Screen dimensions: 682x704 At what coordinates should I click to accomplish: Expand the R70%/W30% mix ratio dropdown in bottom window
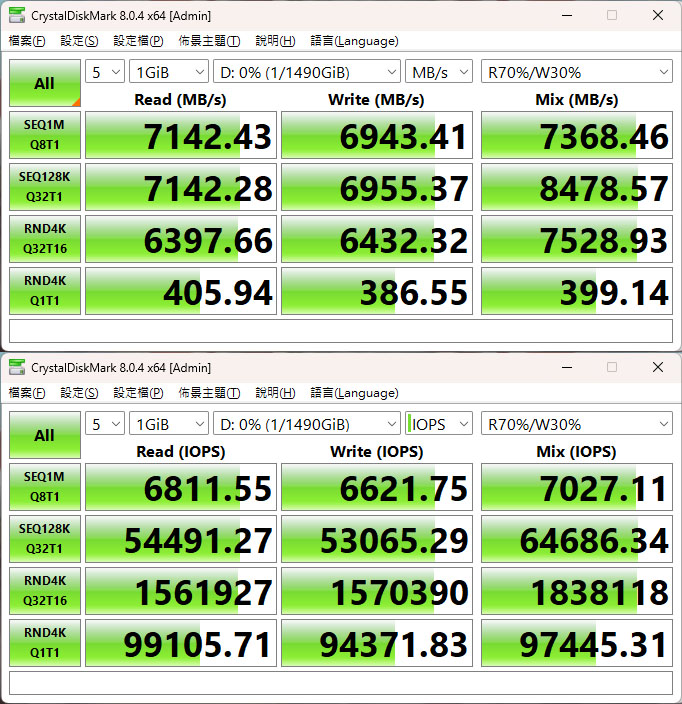[576, 424]
